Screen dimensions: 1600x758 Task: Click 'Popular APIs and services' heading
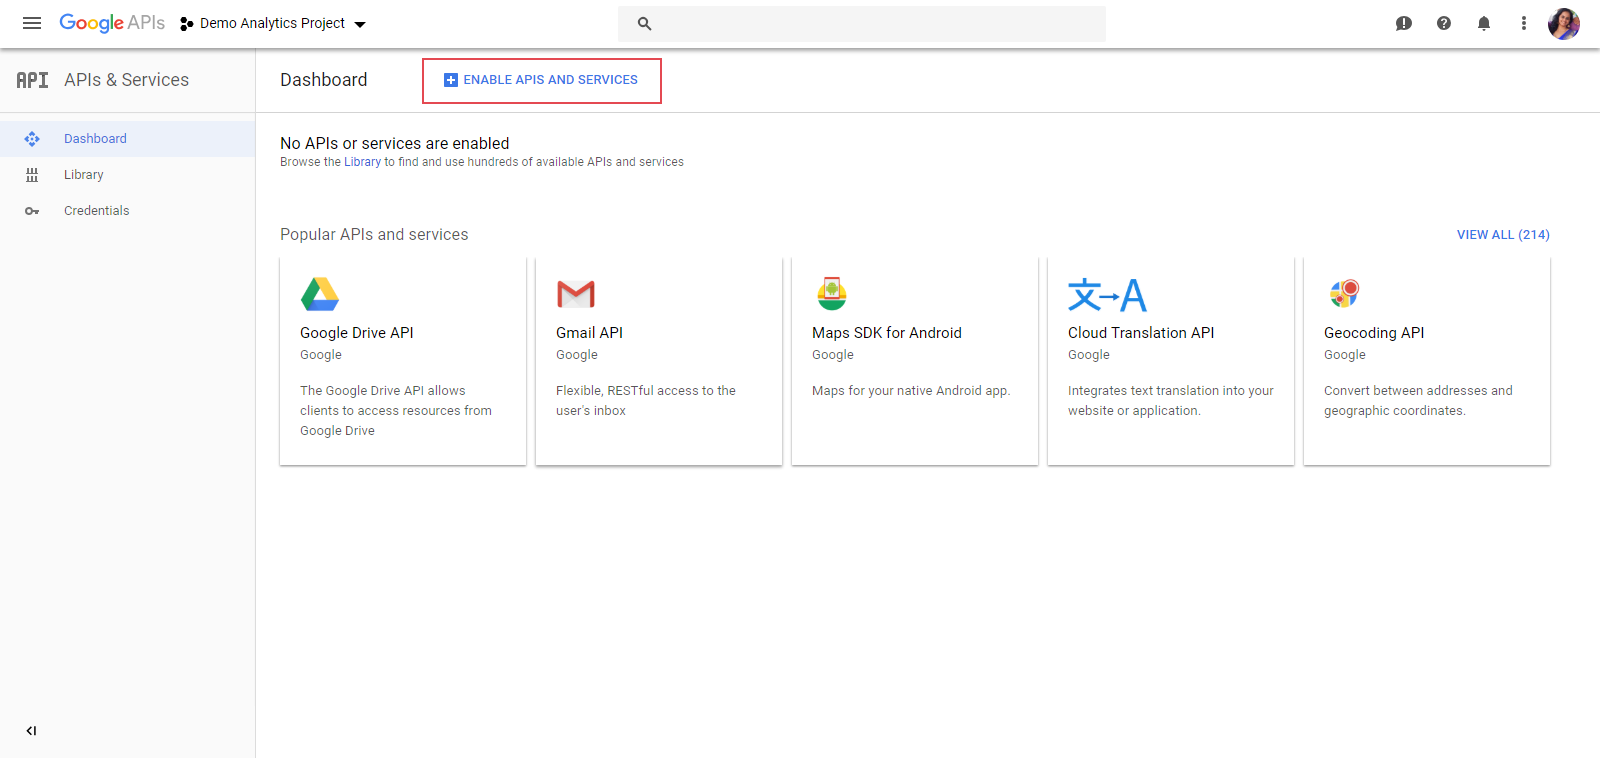(374, 235)
